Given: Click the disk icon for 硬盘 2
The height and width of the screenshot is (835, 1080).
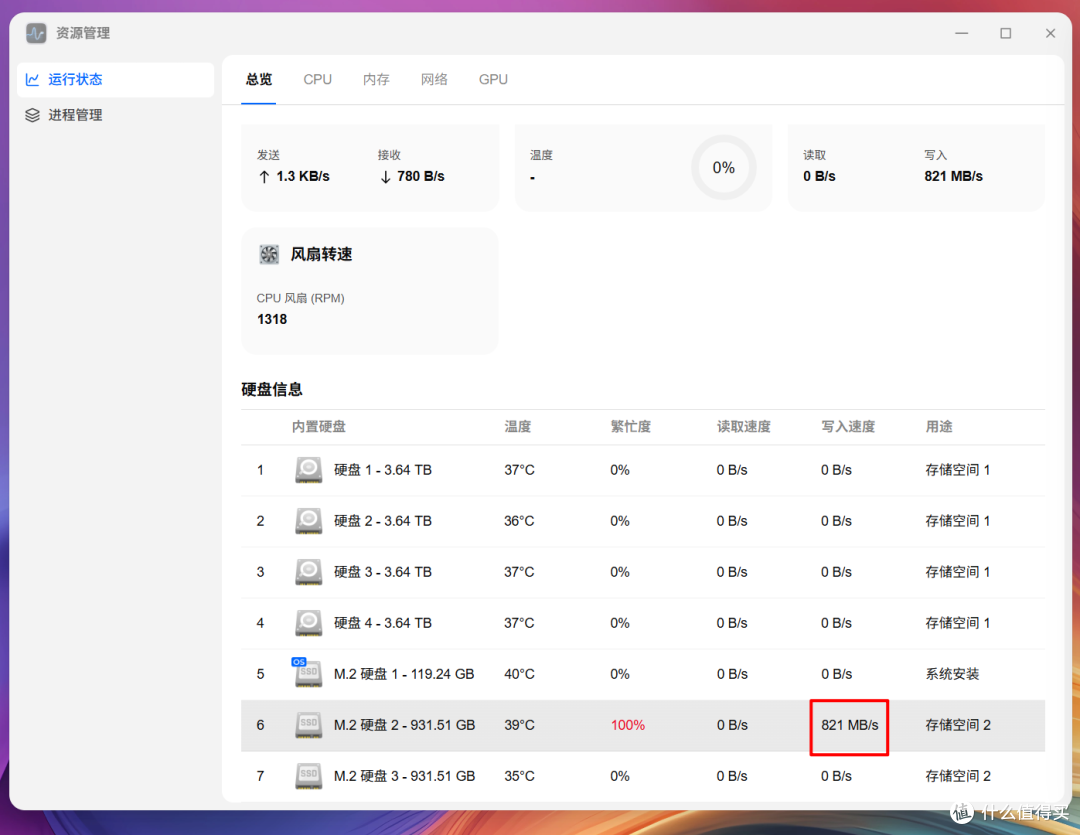Looking at the screenshot, I should 309,522.
